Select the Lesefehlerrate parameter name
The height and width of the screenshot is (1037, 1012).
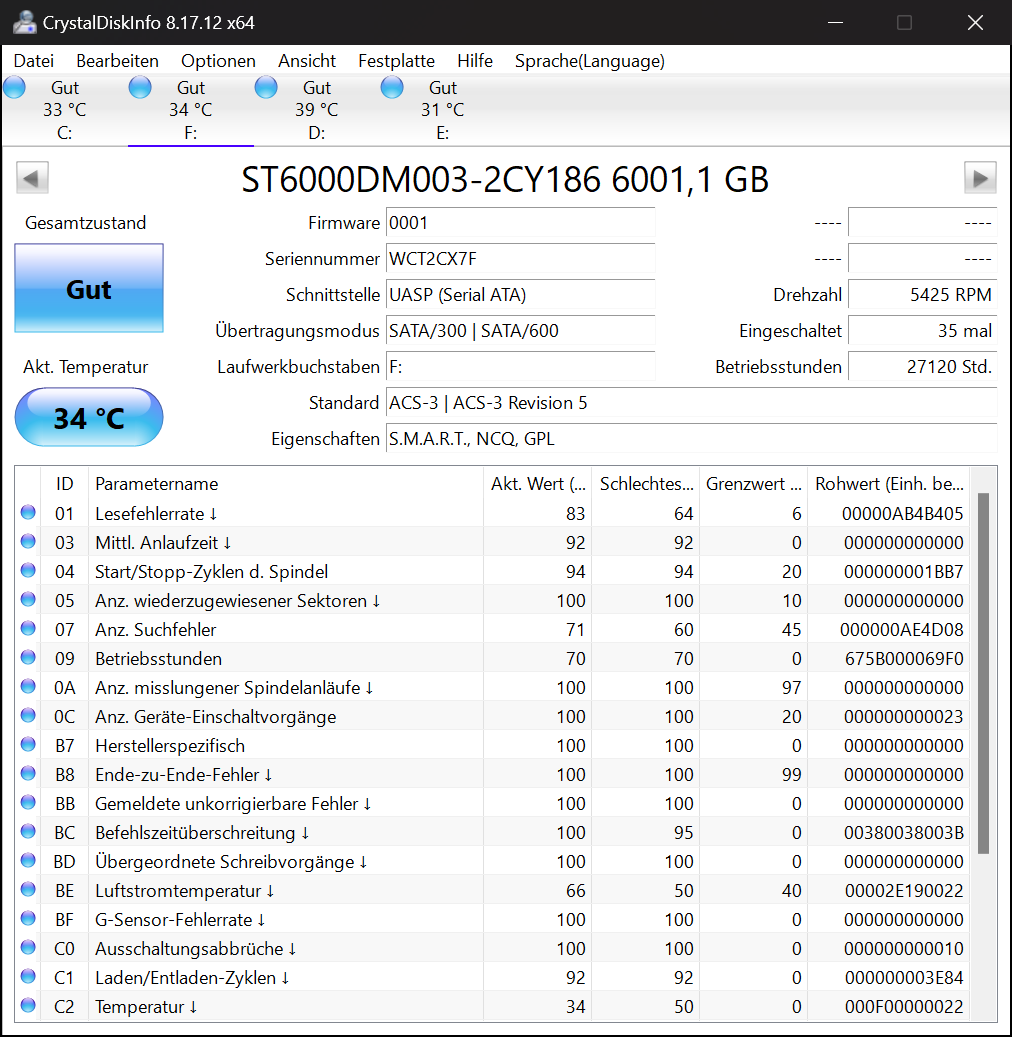tap(156, 514)
